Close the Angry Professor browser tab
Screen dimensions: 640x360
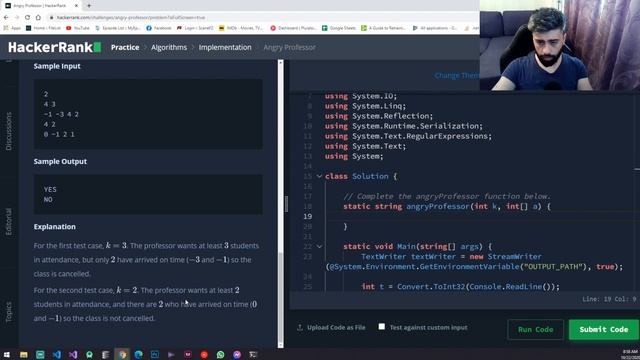pyautogui.click(x=76, y=6)
